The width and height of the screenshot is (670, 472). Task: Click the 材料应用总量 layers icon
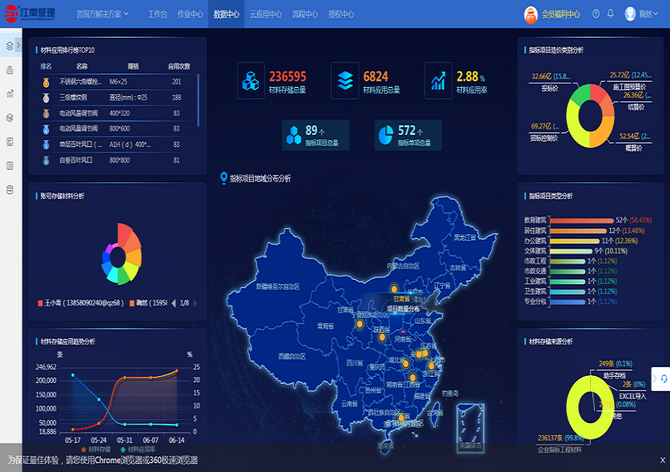pyautogui.click(x=345, y=81)
